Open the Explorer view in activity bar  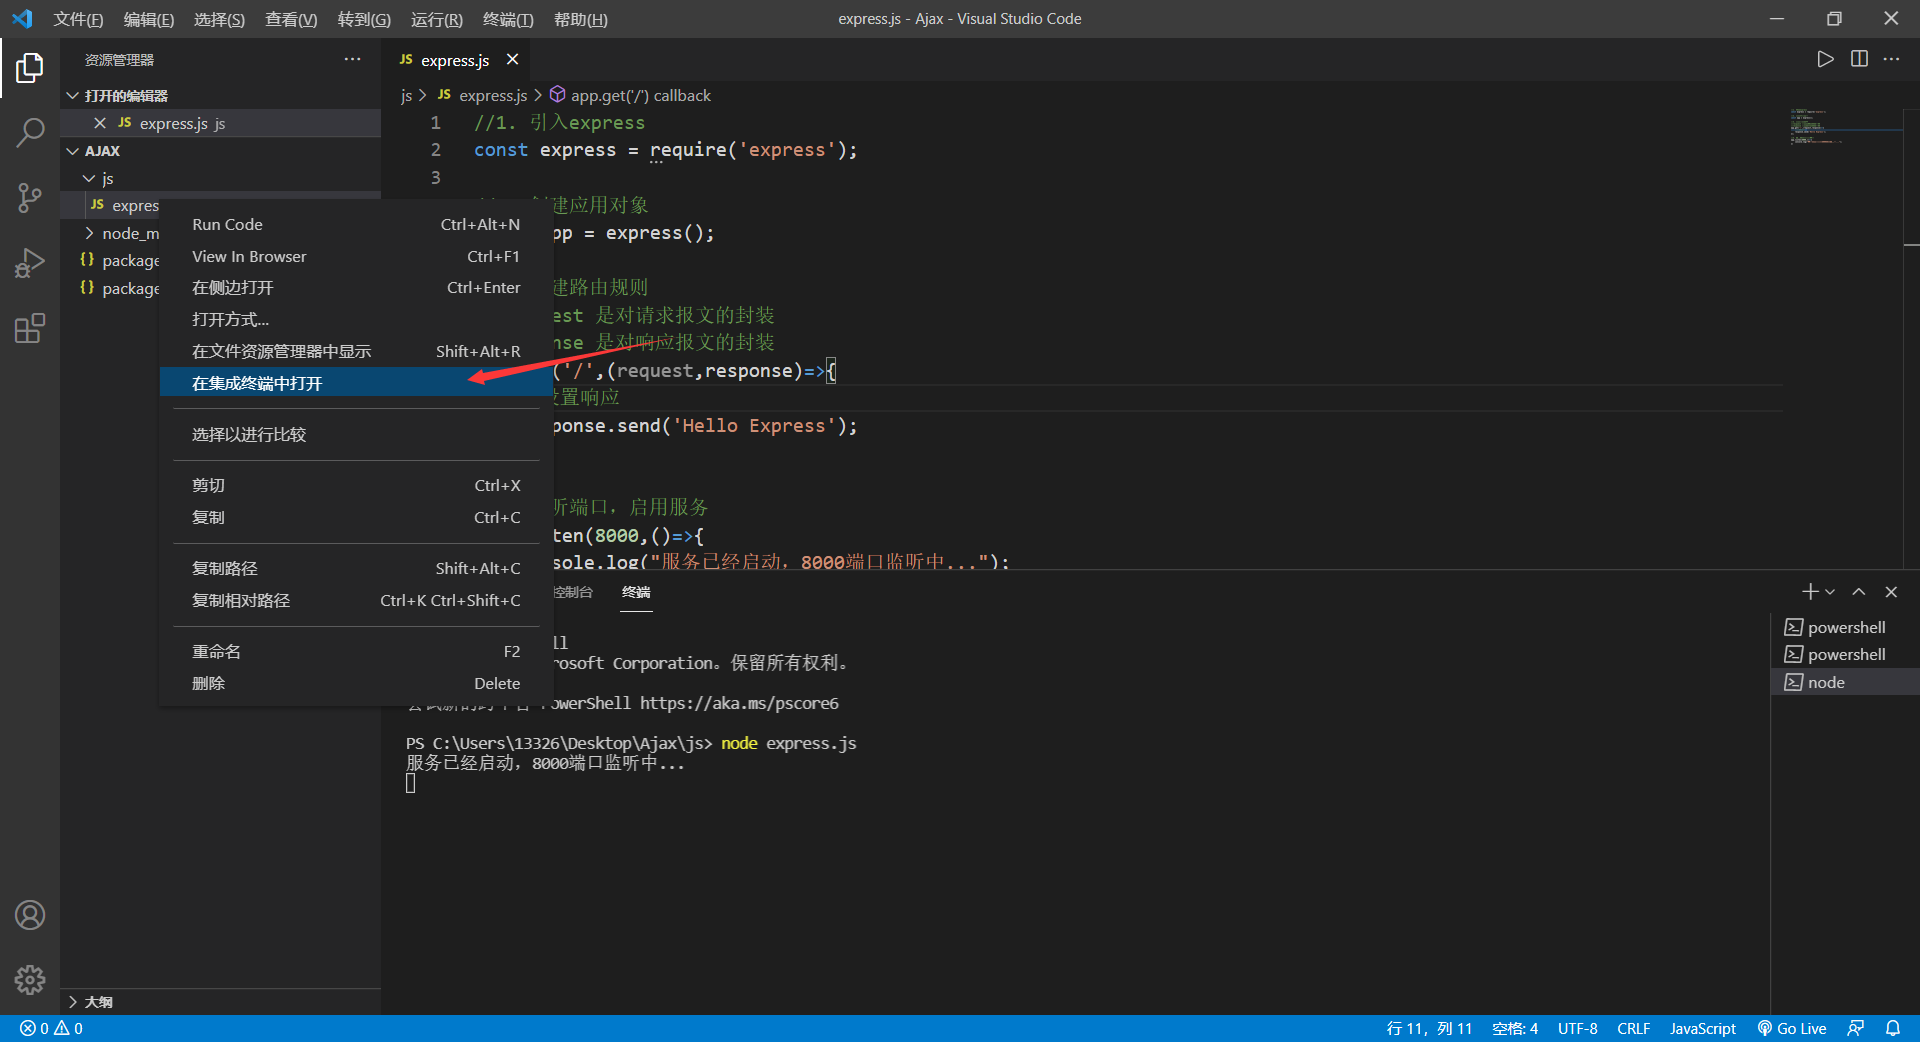click(30, 68)
